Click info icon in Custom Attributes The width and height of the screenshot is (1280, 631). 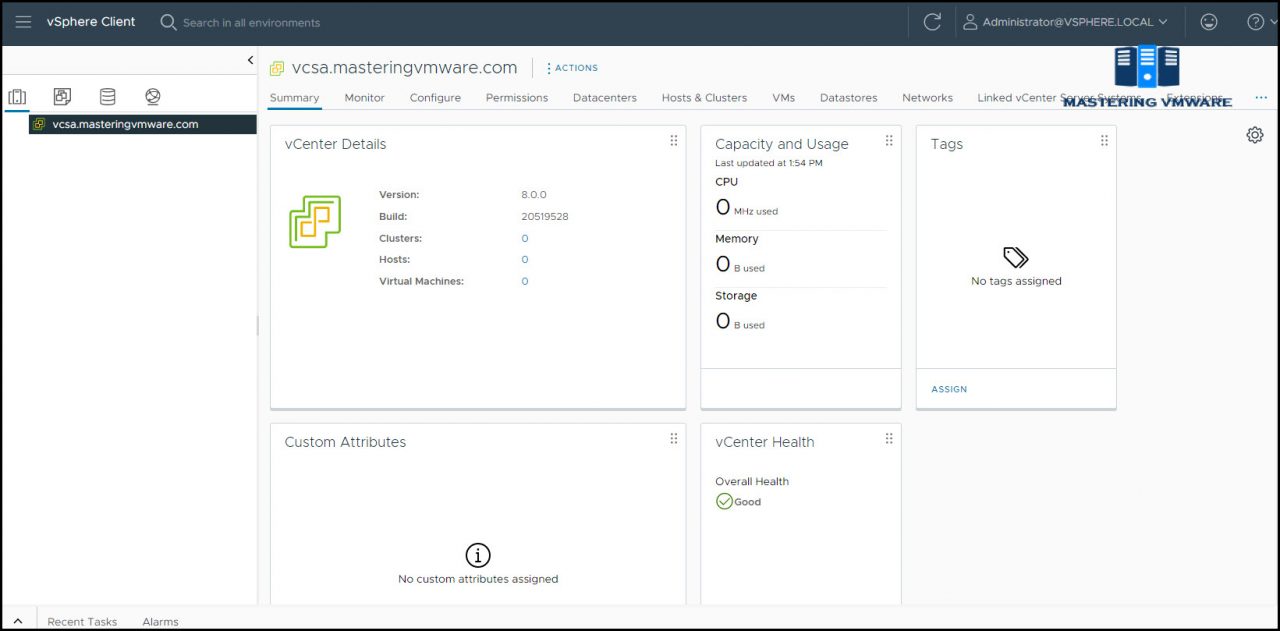click(x=478, y=555)
